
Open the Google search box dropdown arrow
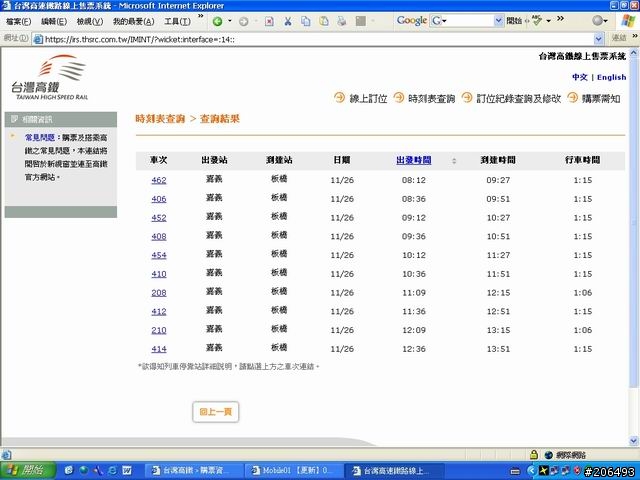point(498,20)
